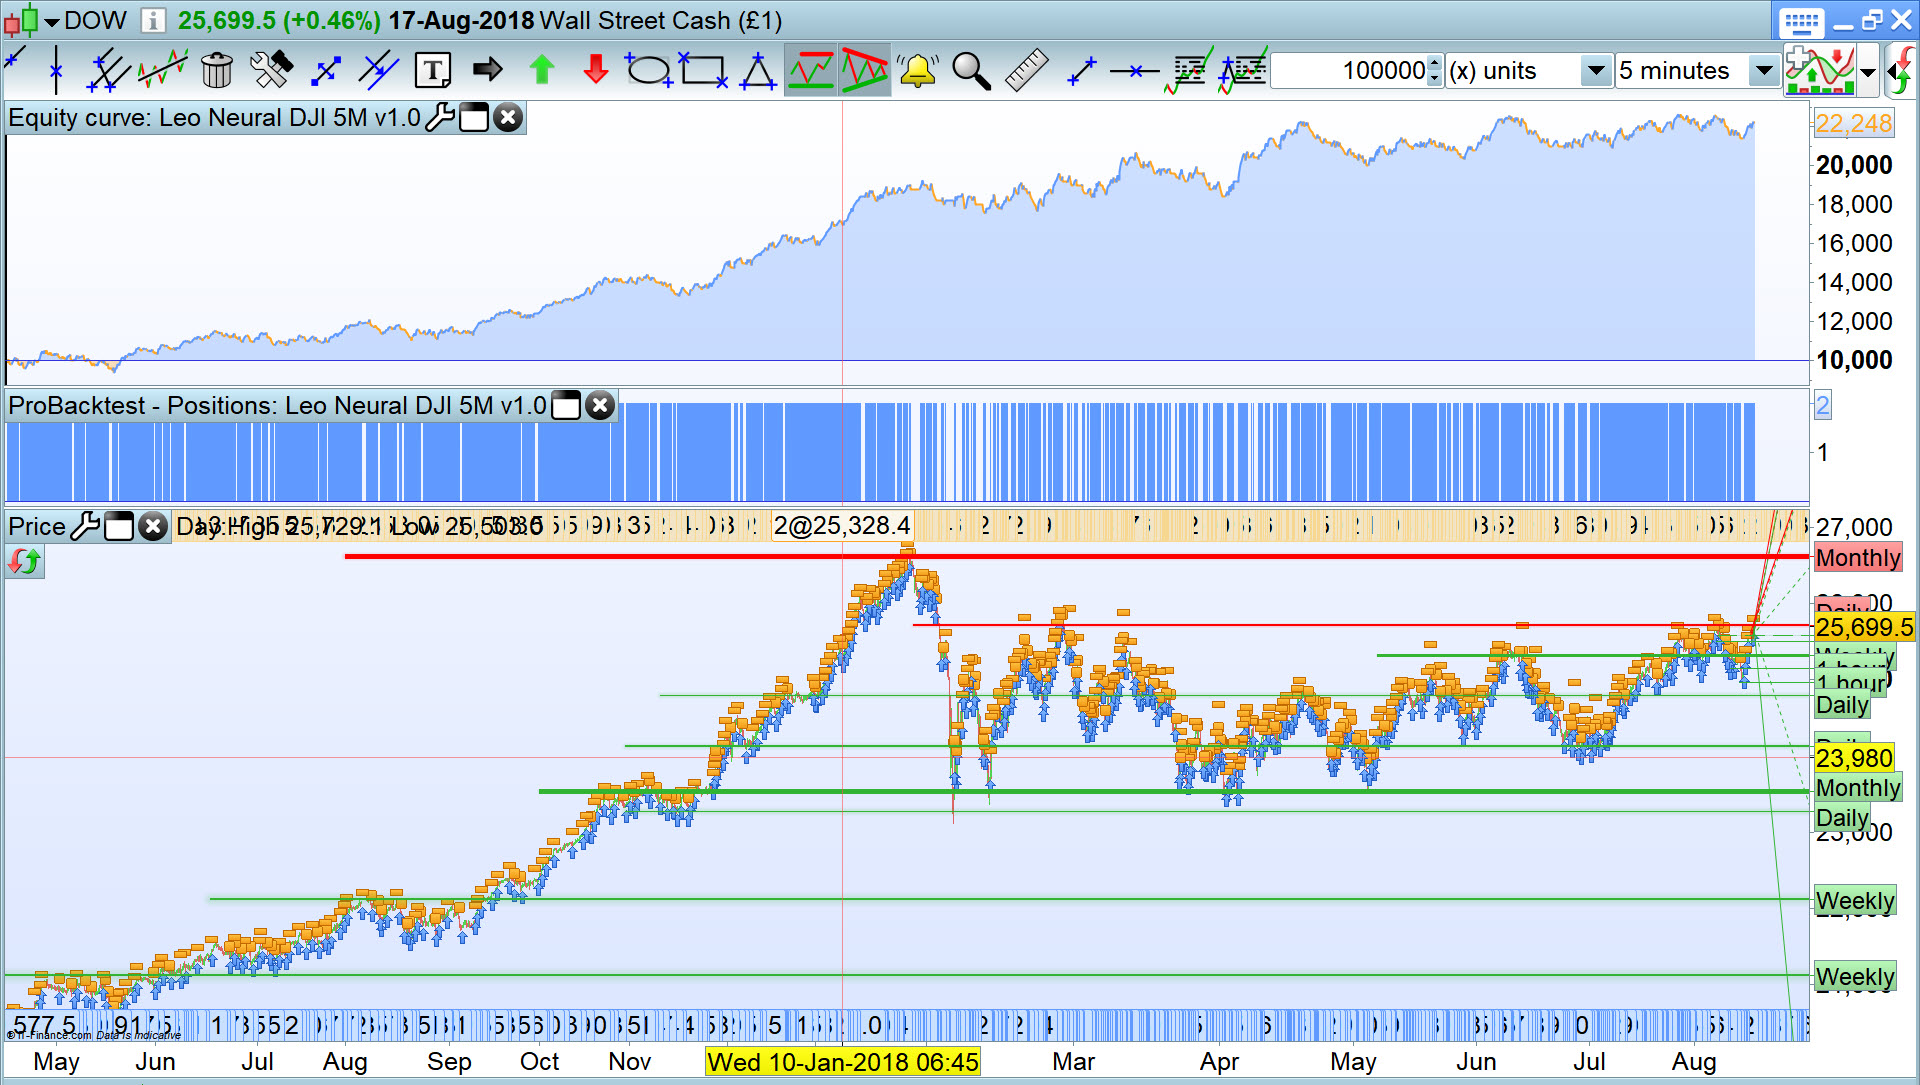Select the ellipse drawing tool
Viewport: 1920px width, 1085px height.
[x=648, y=71]
